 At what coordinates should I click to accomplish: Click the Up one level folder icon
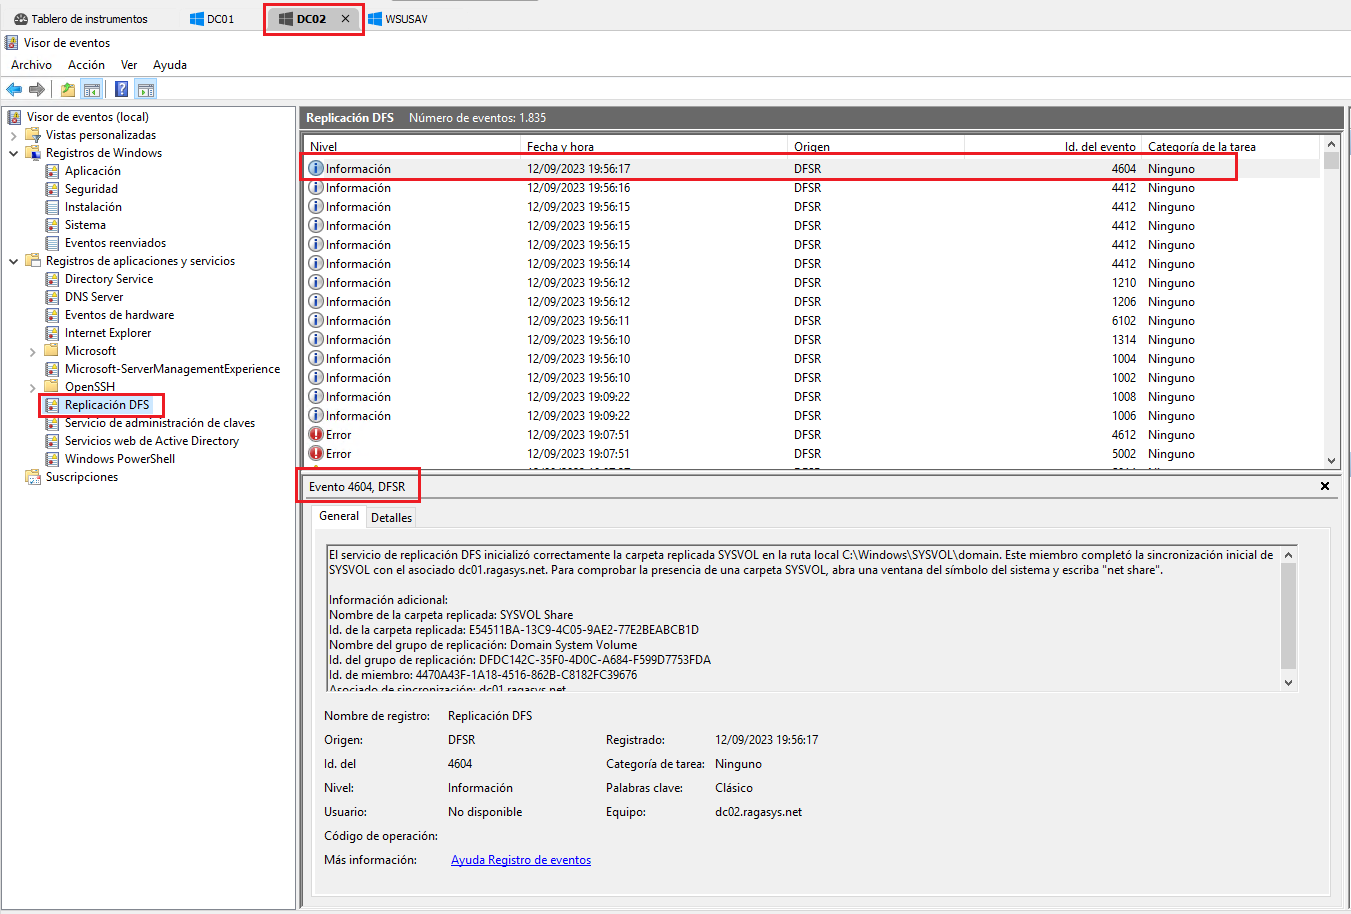pos(67,89)
